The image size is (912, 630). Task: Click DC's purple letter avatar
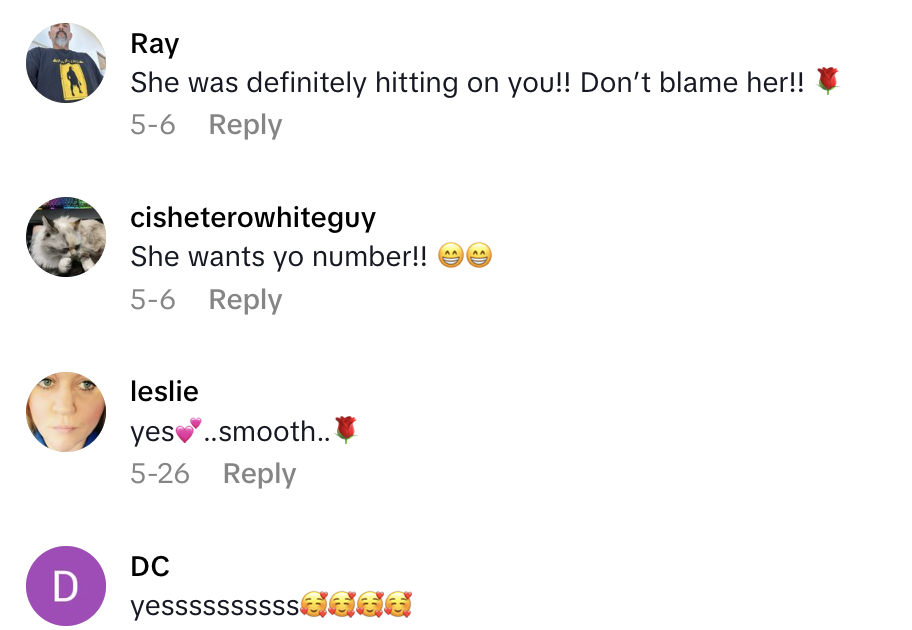[66, 586]
